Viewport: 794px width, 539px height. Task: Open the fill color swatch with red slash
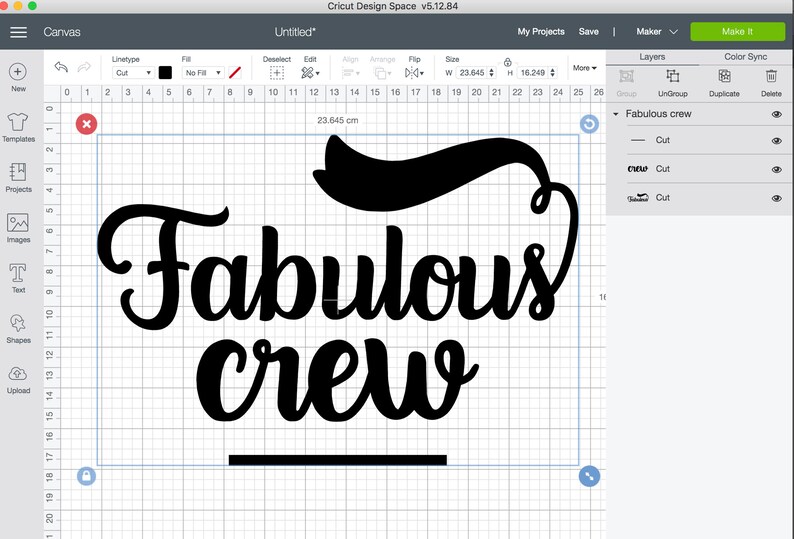pos(235,73)
